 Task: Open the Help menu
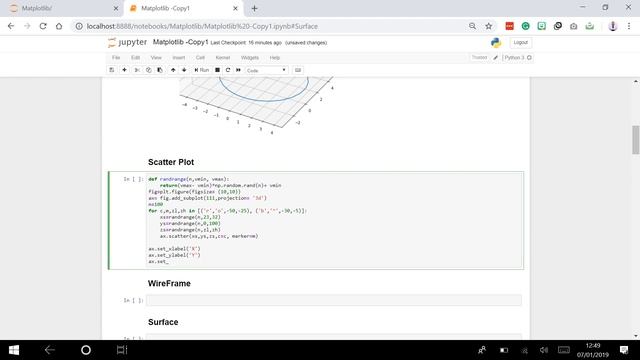click(275, 58)
